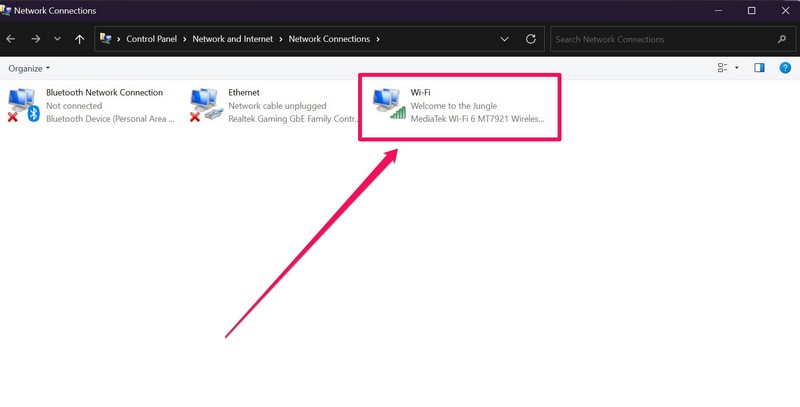800x407 pixels.
Task: Refresh the Network Connections view
Action: 530,39
